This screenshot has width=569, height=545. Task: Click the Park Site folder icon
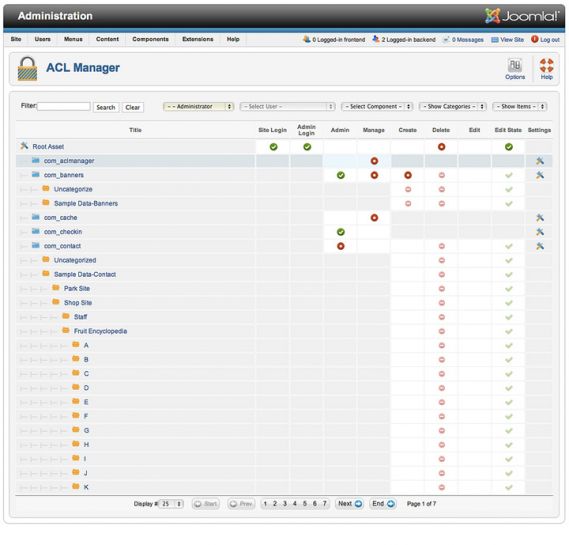56,288
